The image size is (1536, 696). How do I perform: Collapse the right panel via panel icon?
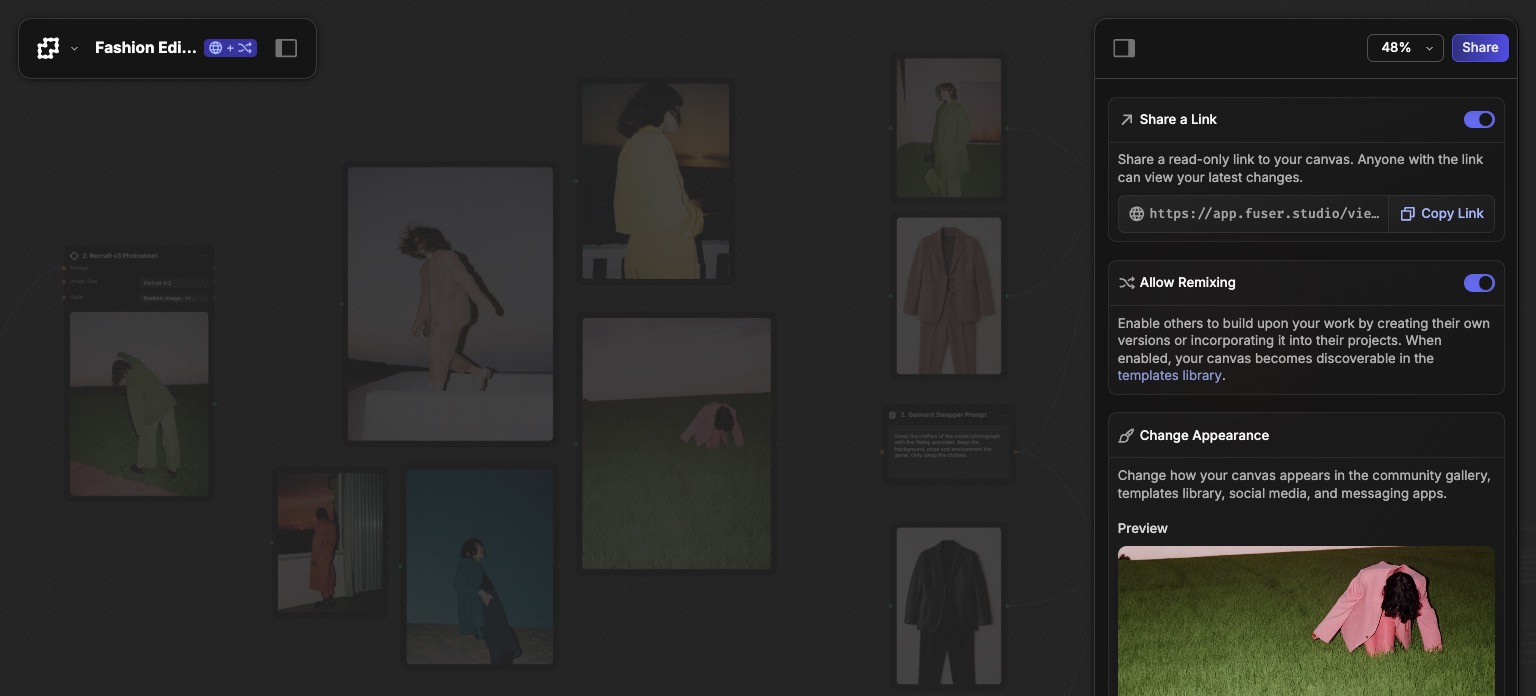click(1124, 48)
